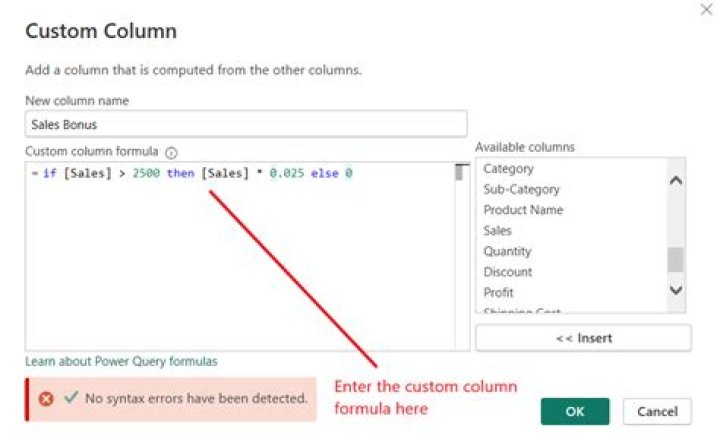Click the Available columns scrollbar thumb
The image size is (720, 445).
pyautogui.click(x=676, y=259)
